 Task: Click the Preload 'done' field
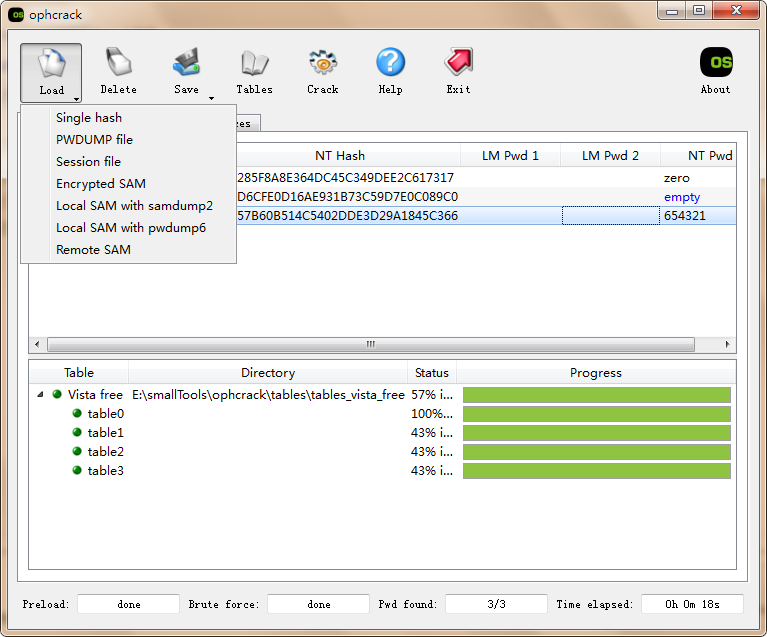tap(129, 604)
